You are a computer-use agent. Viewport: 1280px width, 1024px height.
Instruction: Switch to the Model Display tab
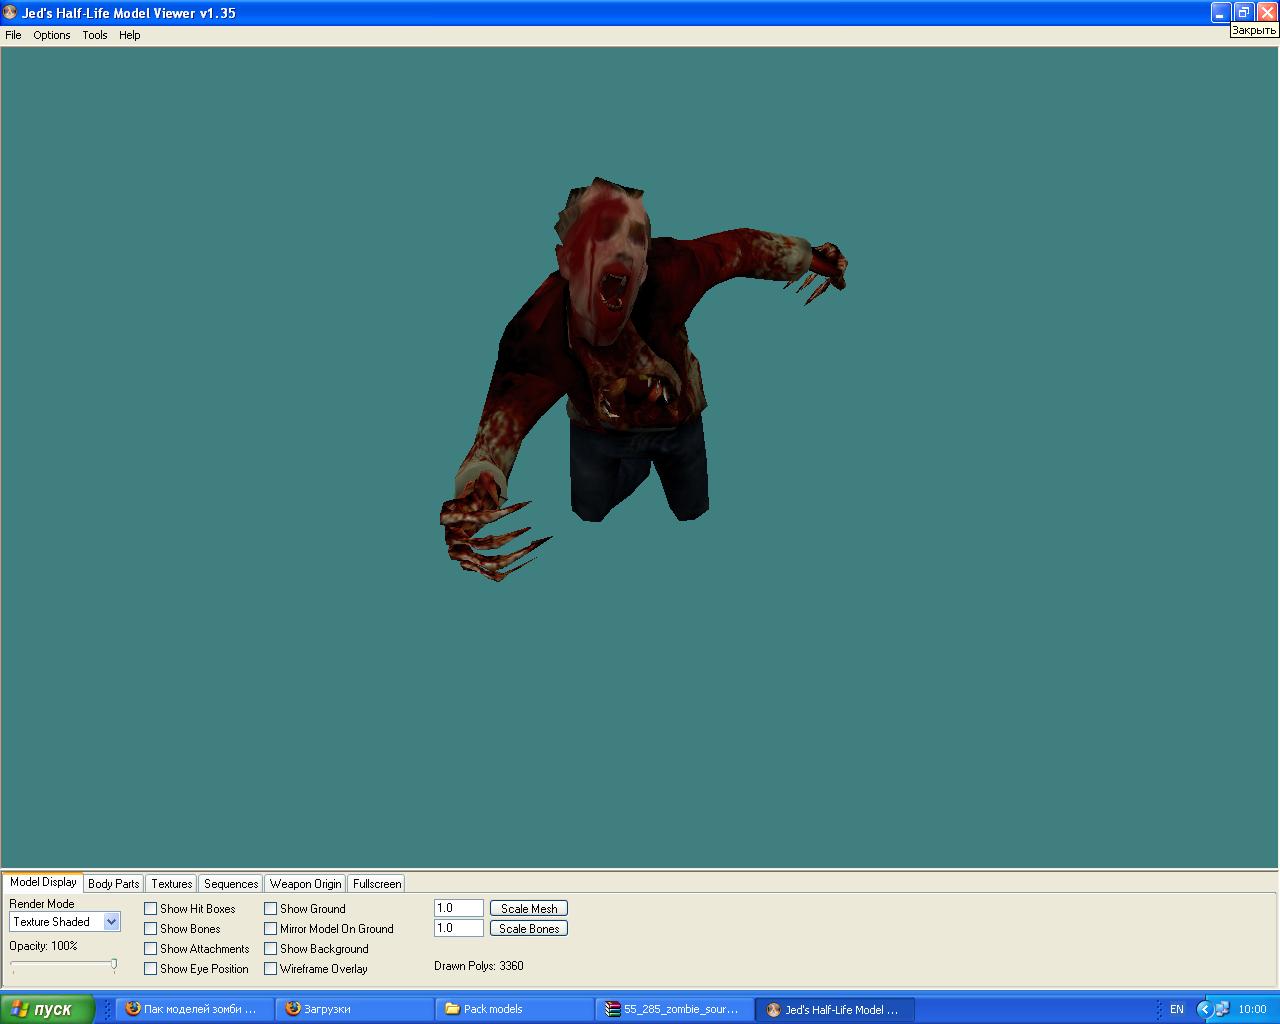(x=43, y=882)
